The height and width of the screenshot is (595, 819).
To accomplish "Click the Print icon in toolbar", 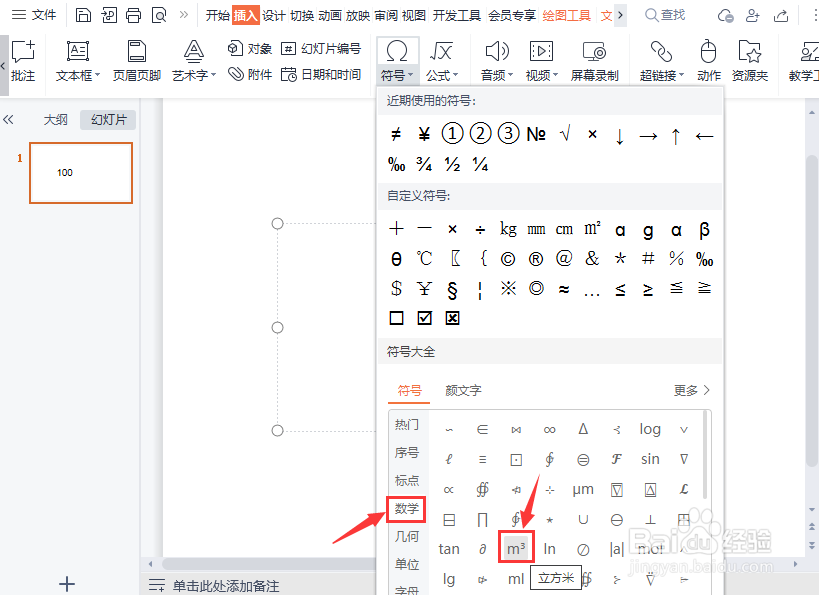I will tap(133, 15).
